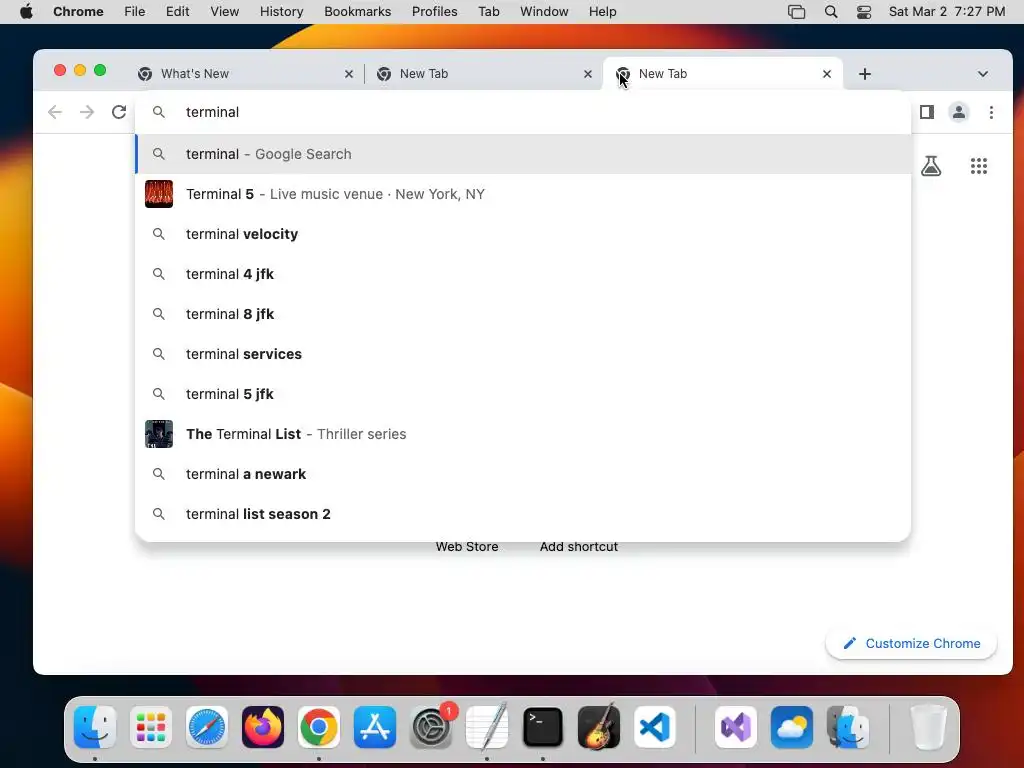Image resolution: width=1024 pixels, height=768 pixels.
Task: Open TextEdit from the Dock
Action: click(487, 727)
